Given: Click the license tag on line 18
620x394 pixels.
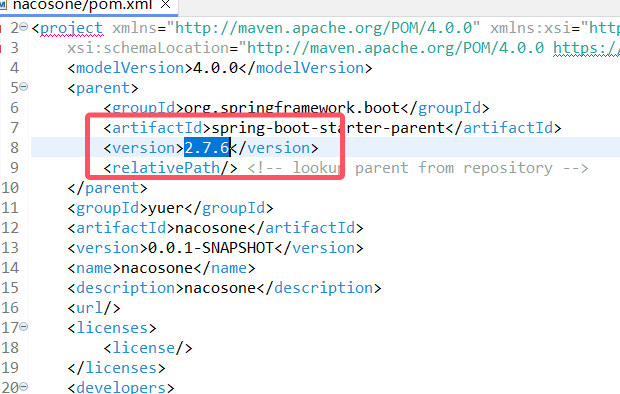Looking at the screenshot, I should tap(148, 348).
